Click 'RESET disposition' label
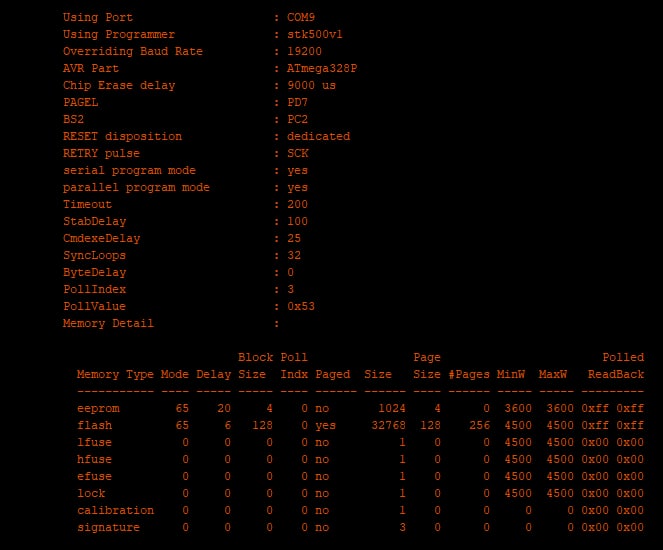Image resolution: width=663 pixels, height=550 pixels. [x=123, y=136]
